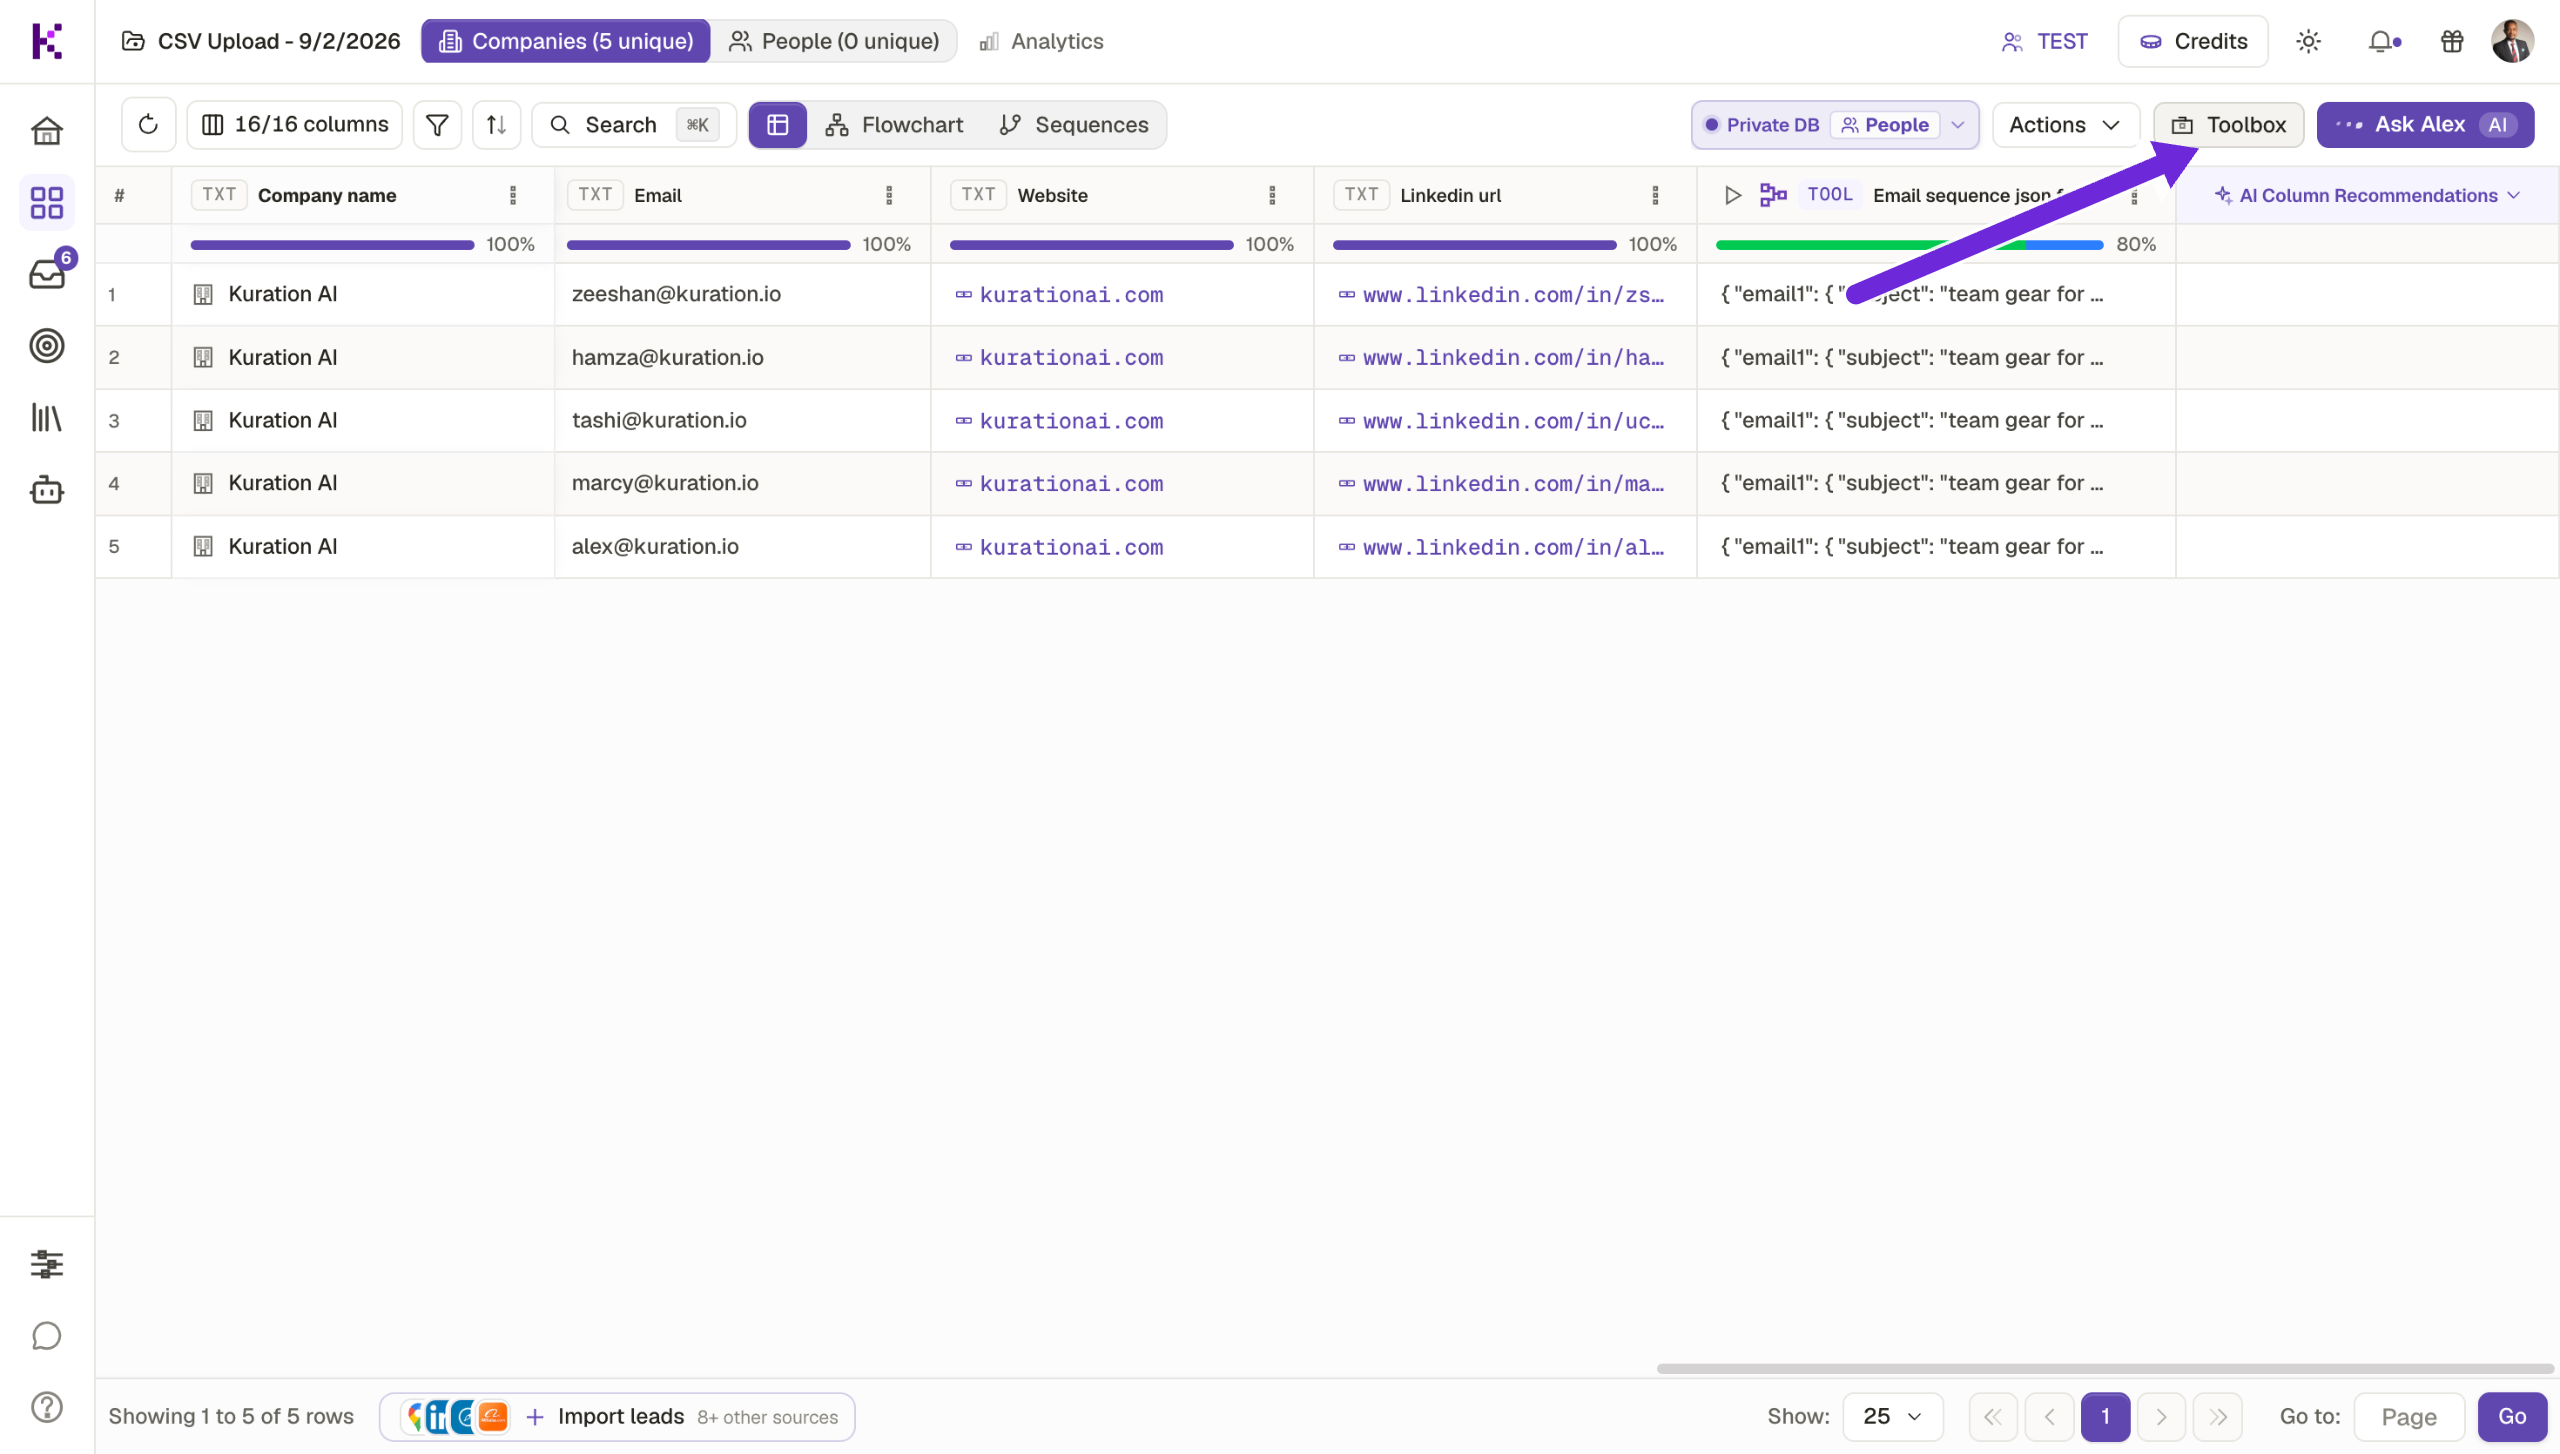
Task: Open LinkedIn link for row 2
Action: point(1513,358)
